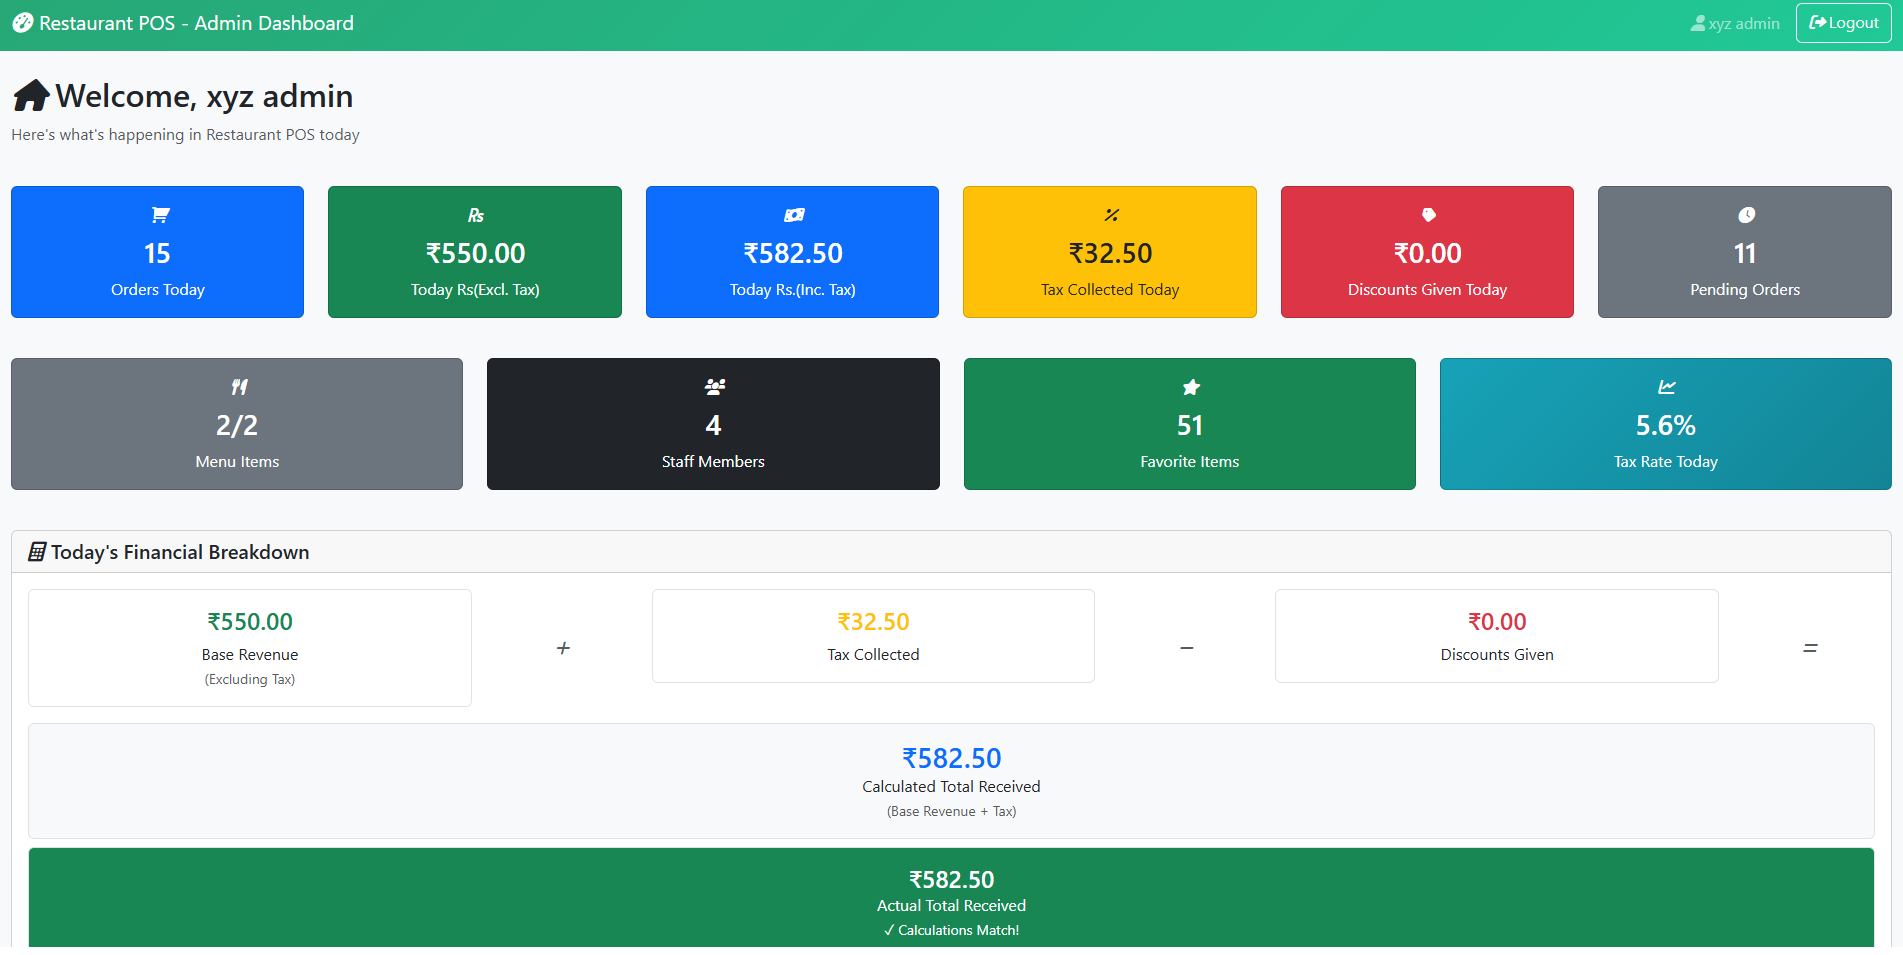
Task: Click the utensils icon on Menu Items card
Action: (x=237, y=387)
